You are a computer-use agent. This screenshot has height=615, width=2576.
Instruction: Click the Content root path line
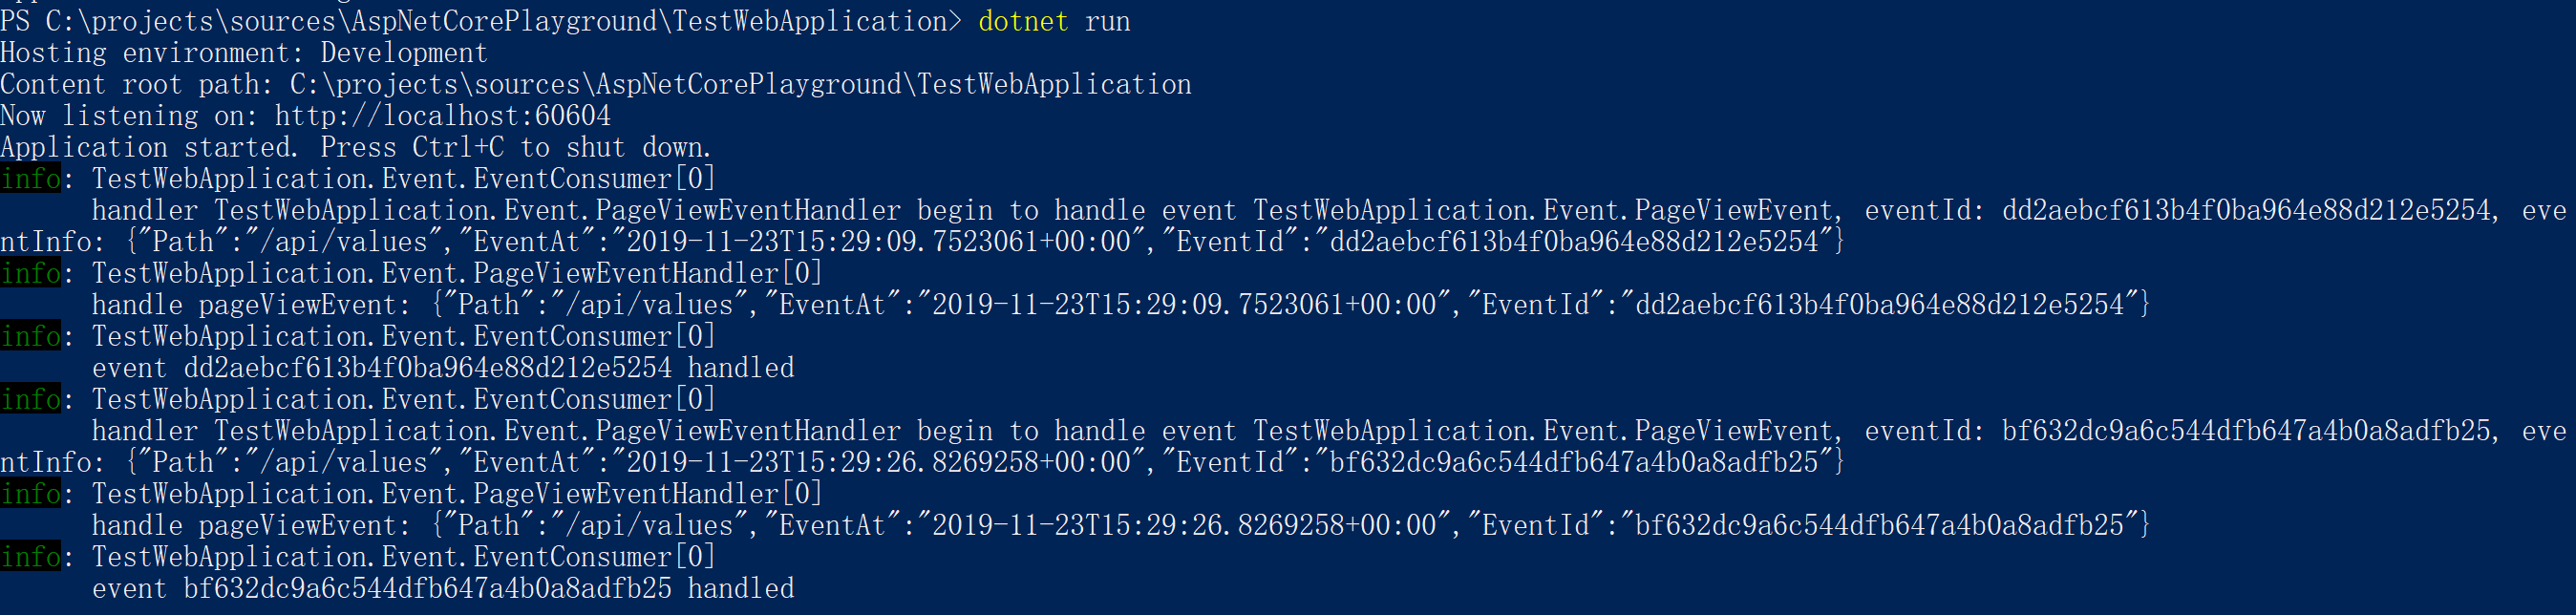596,84
